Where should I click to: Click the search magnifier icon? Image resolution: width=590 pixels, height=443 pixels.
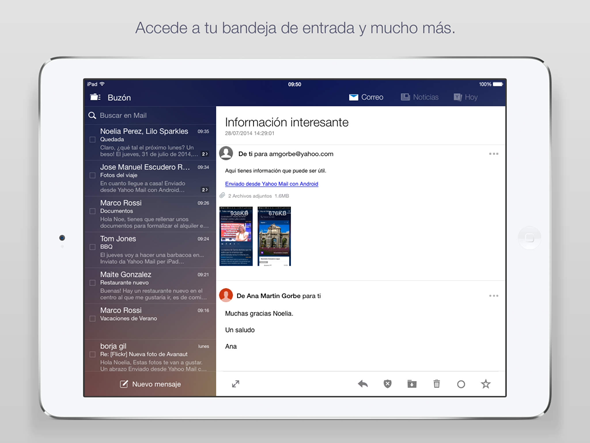92,115
